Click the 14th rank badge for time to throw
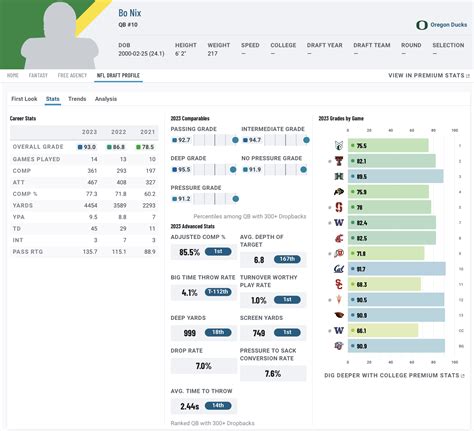 pos(218,406)
